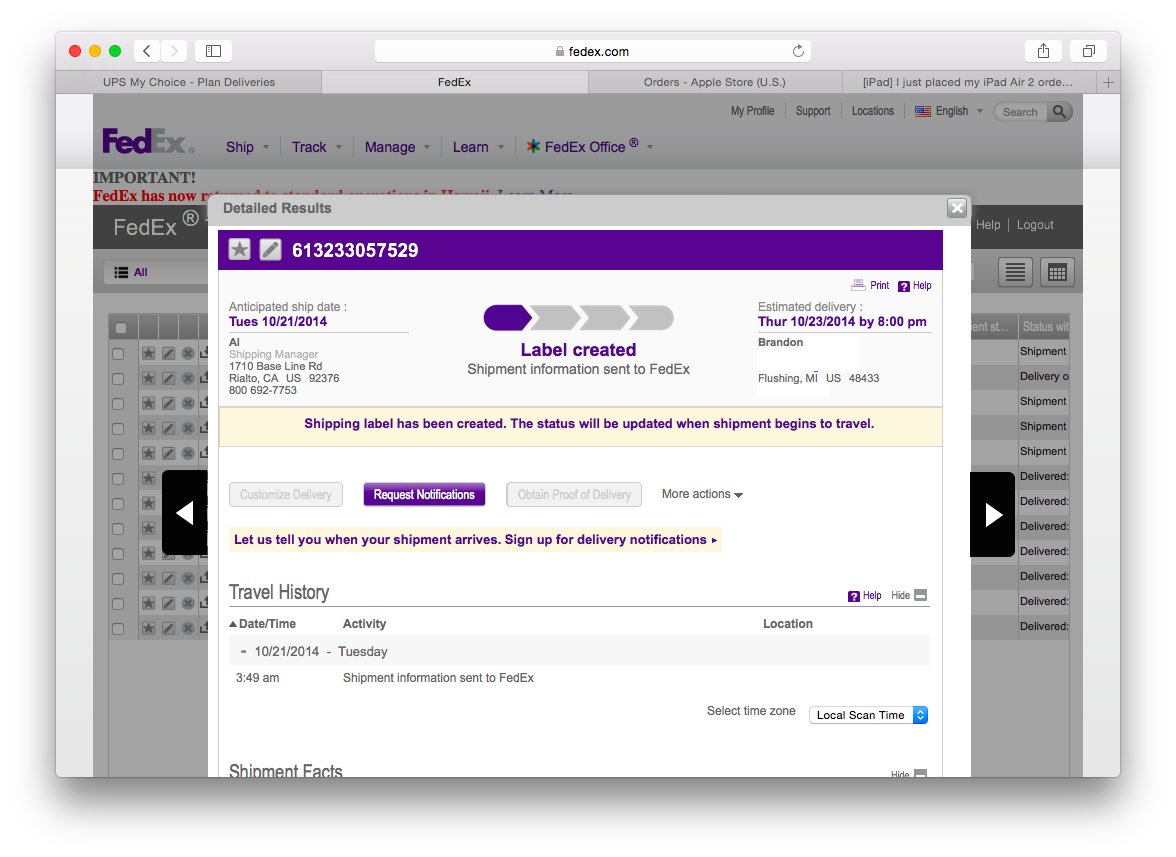
Task: Click the Status column header
Action: 1045,327
